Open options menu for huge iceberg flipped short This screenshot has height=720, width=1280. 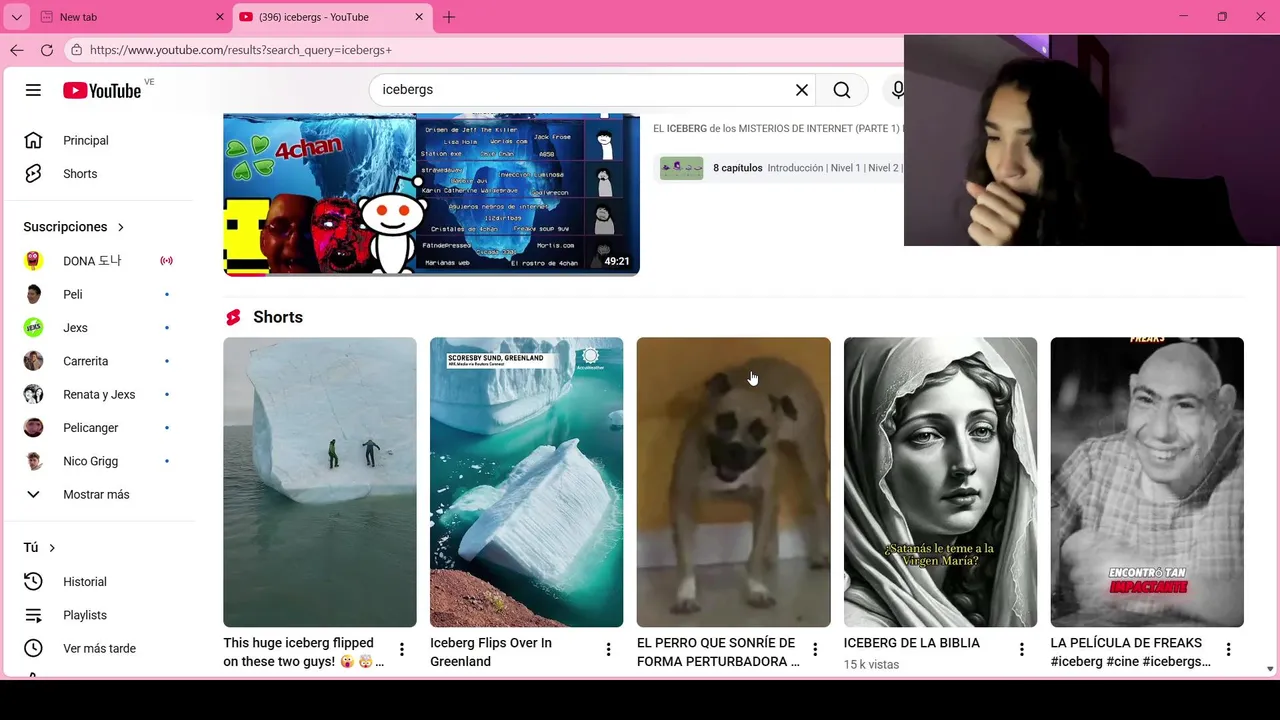(401, 649)
